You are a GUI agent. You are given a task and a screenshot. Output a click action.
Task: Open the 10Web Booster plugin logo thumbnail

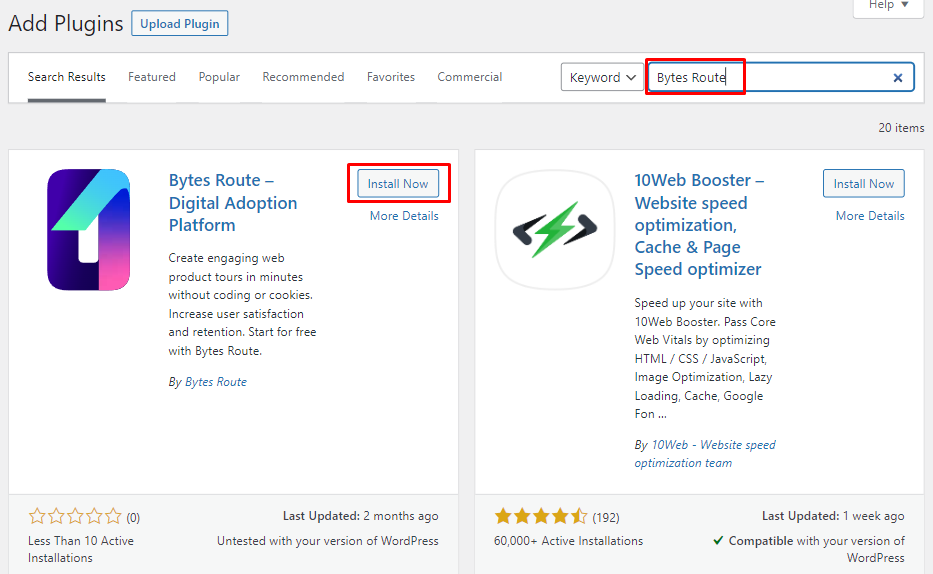pos(555,230)
